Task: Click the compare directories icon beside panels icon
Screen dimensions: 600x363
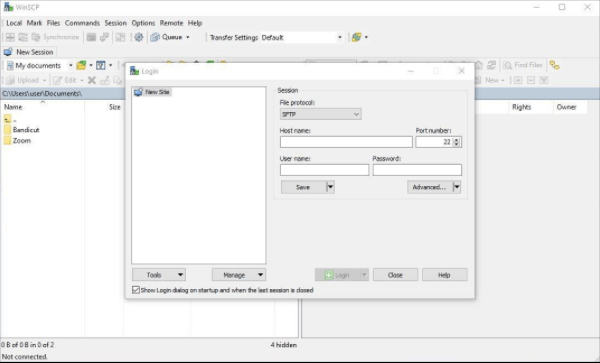Action: 23,37
